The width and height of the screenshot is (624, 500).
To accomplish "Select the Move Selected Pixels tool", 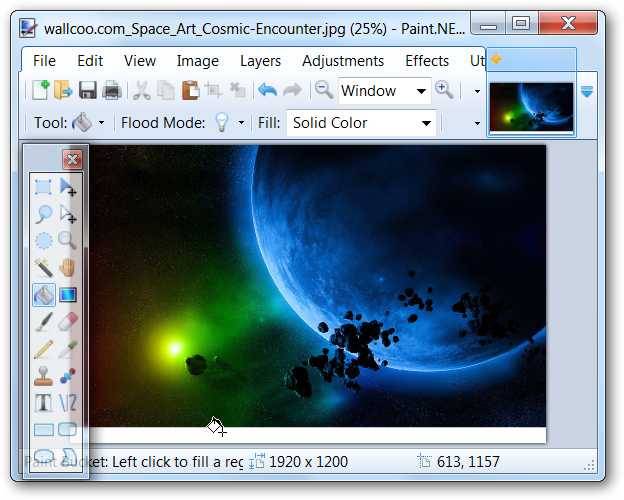I will (68, 187).
